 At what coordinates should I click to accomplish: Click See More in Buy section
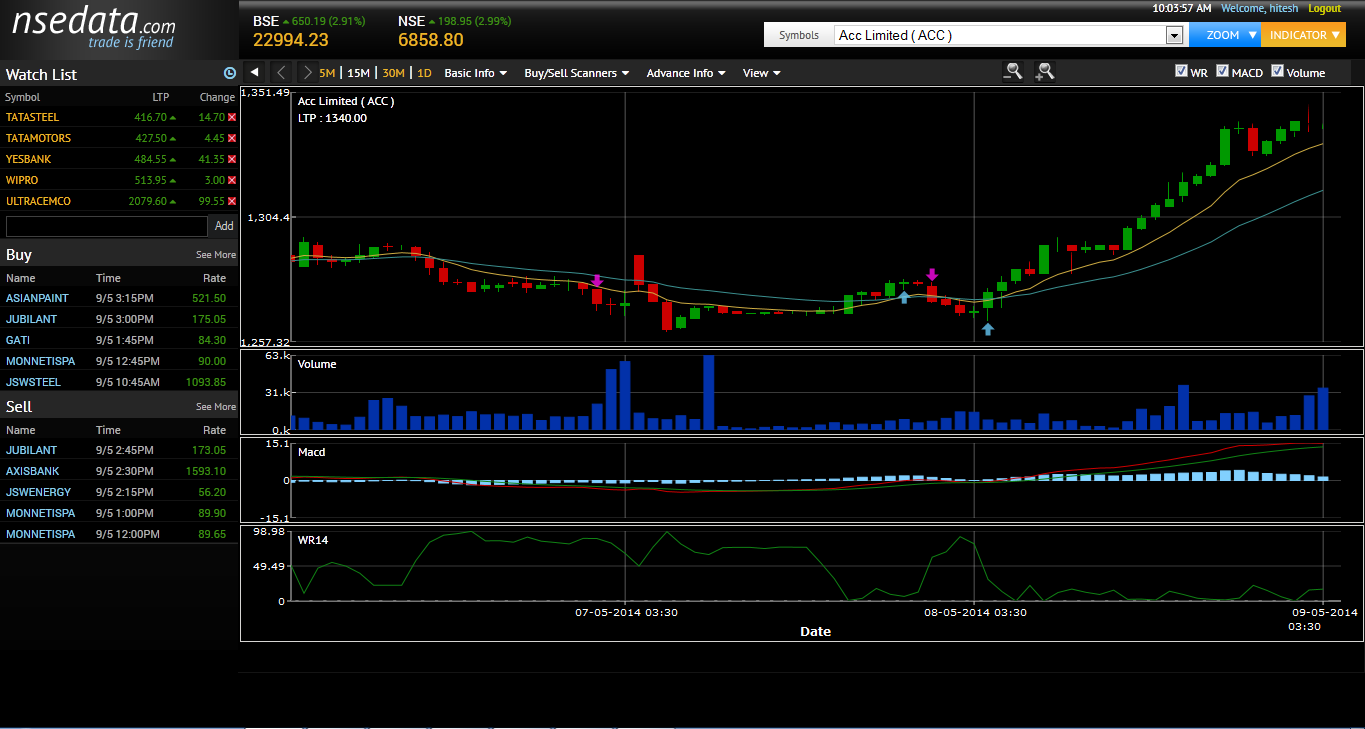216,255
